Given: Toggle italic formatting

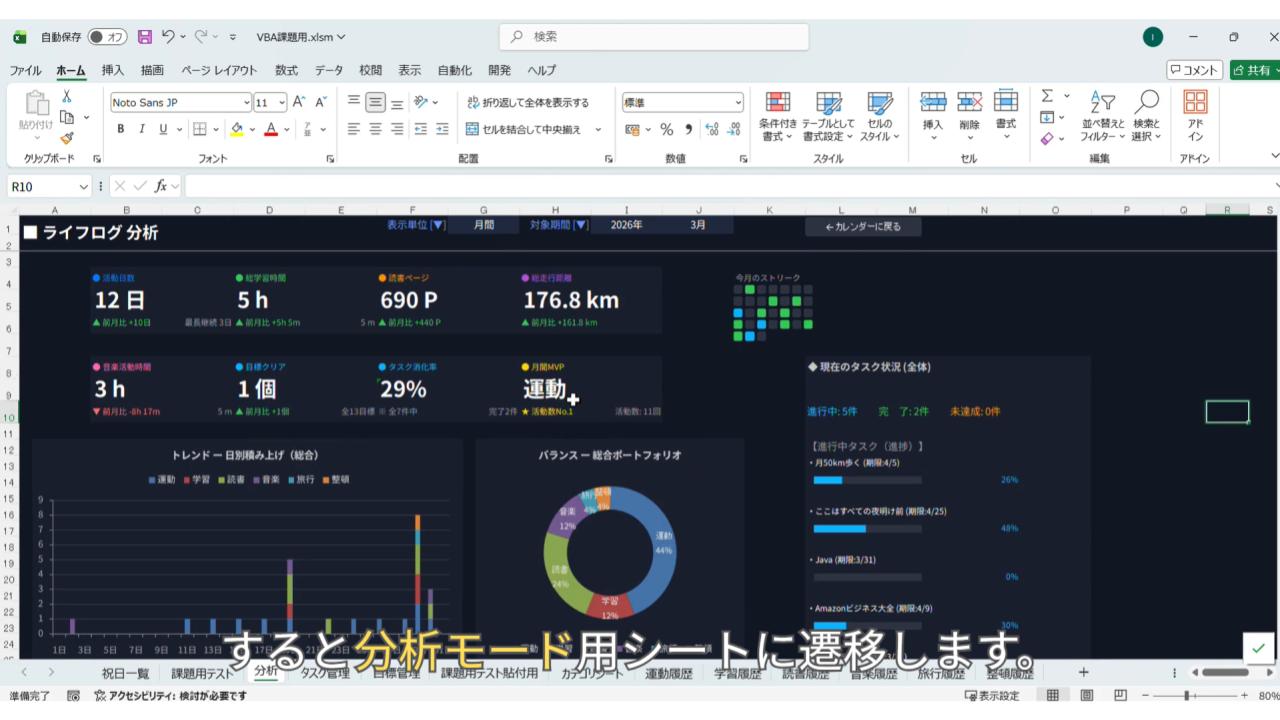Looking at the screenshot, I should coord(142,129).
